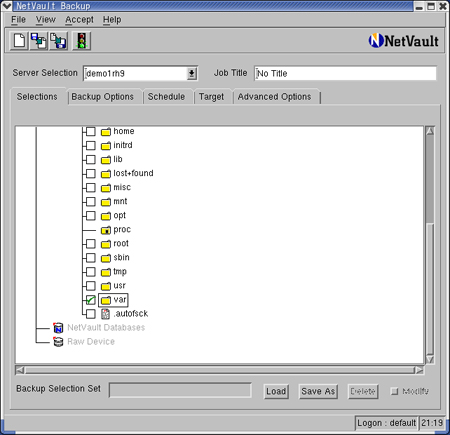
Task: Open the window menu in title bar
Action: (6, 6)
